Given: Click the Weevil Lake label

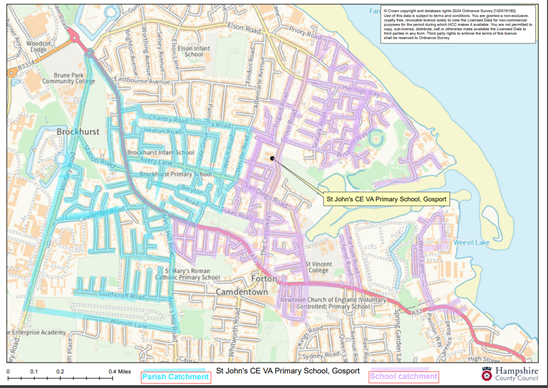Looking at the screenshot, I should 471,242.
